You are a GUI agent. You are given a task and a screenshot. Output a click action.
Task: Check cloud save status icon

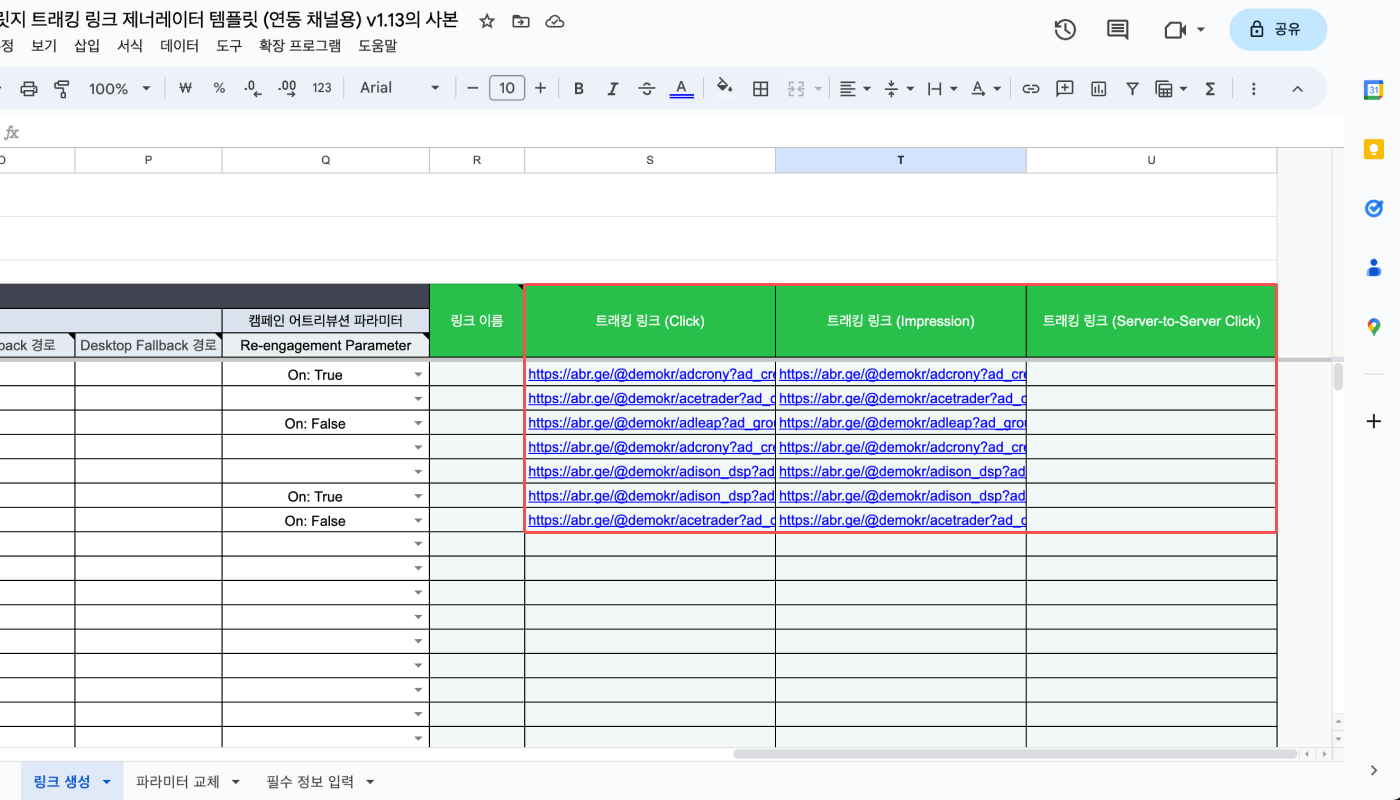click(x=555, y=21)
